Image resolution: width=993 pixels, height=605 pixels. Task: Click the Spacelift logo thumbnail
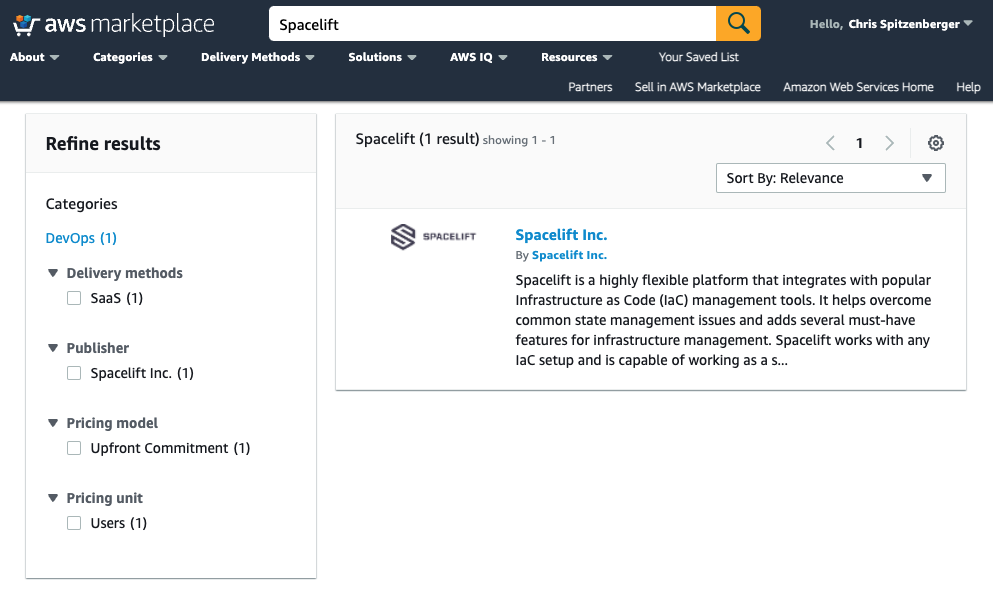click(433, 237)
